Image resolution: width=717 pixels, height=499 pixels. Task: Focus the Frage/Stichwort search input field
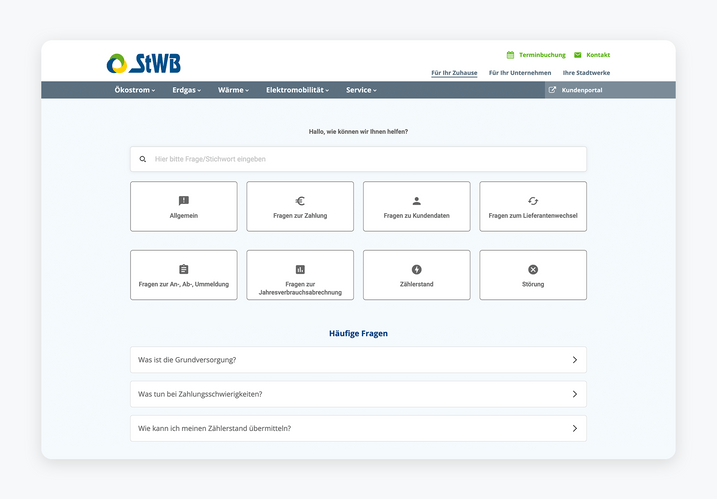click(358, 159)
